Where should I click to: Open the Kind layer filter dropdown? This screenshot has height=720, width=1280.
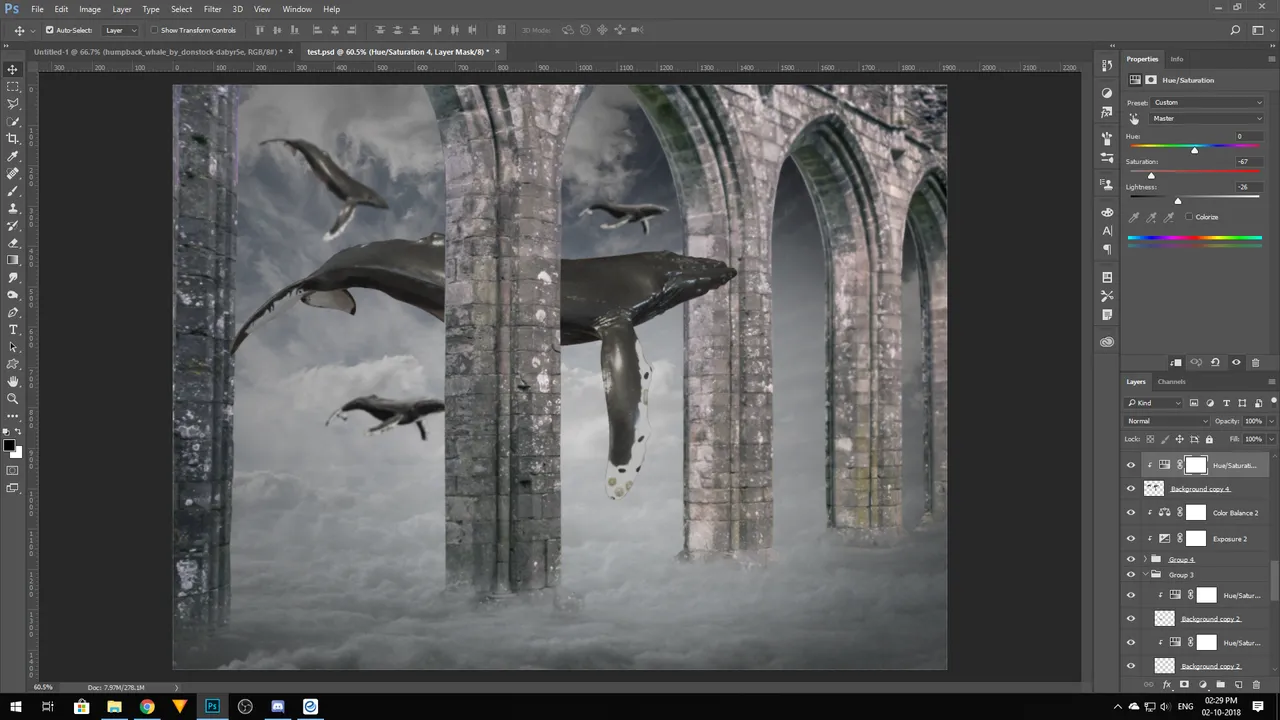click(1154, 403)
